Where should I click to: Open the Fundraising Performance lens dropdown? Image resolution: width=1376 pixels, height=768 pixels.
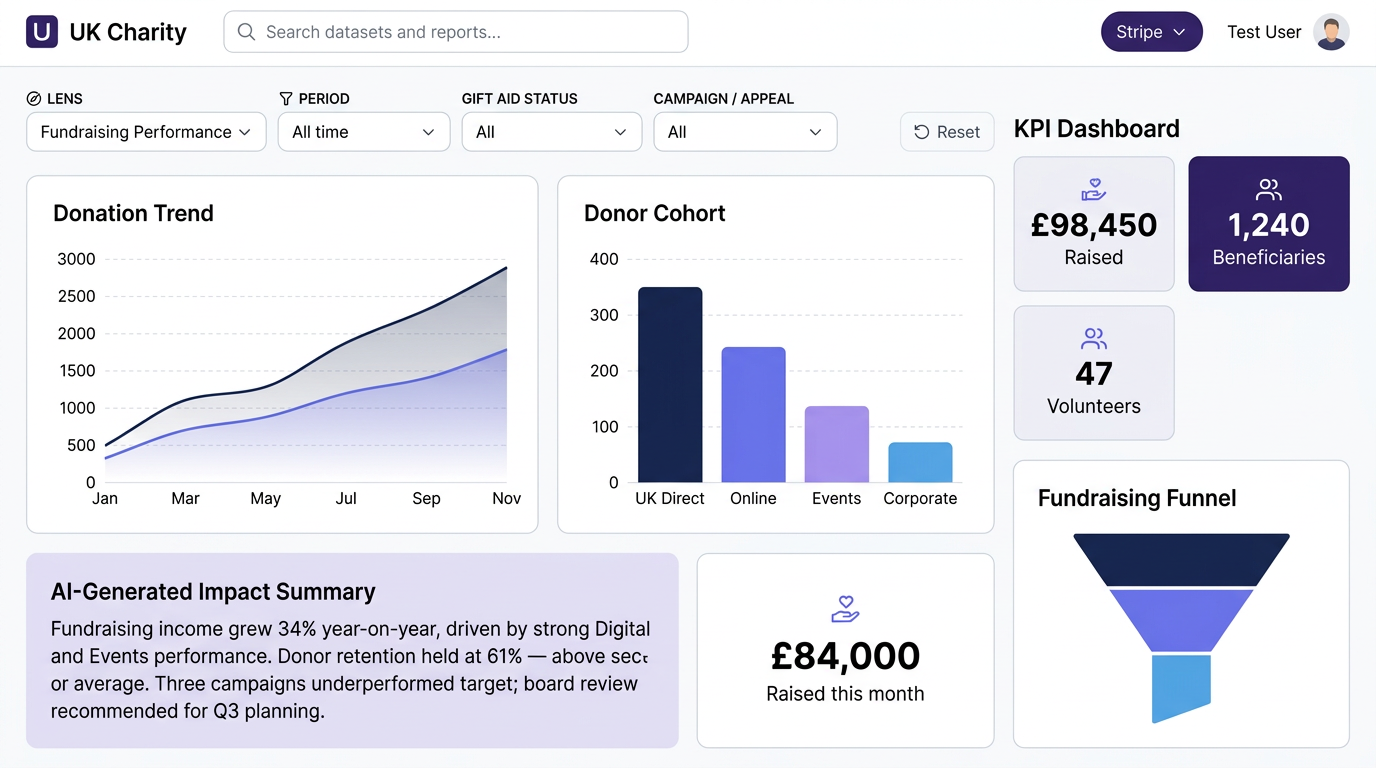(146, 132)
